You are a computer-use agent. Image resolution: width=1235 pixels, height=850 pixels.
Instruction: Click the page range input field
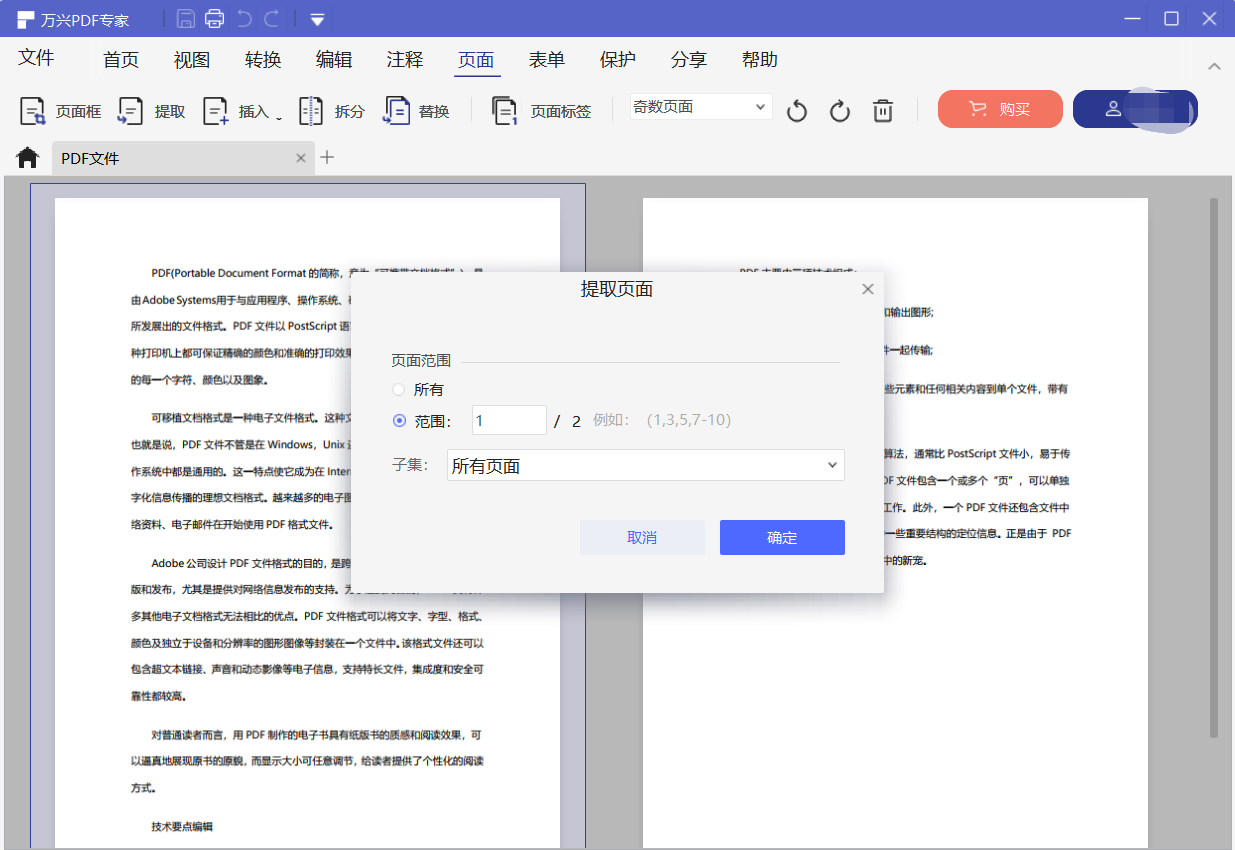pos(509,421)
